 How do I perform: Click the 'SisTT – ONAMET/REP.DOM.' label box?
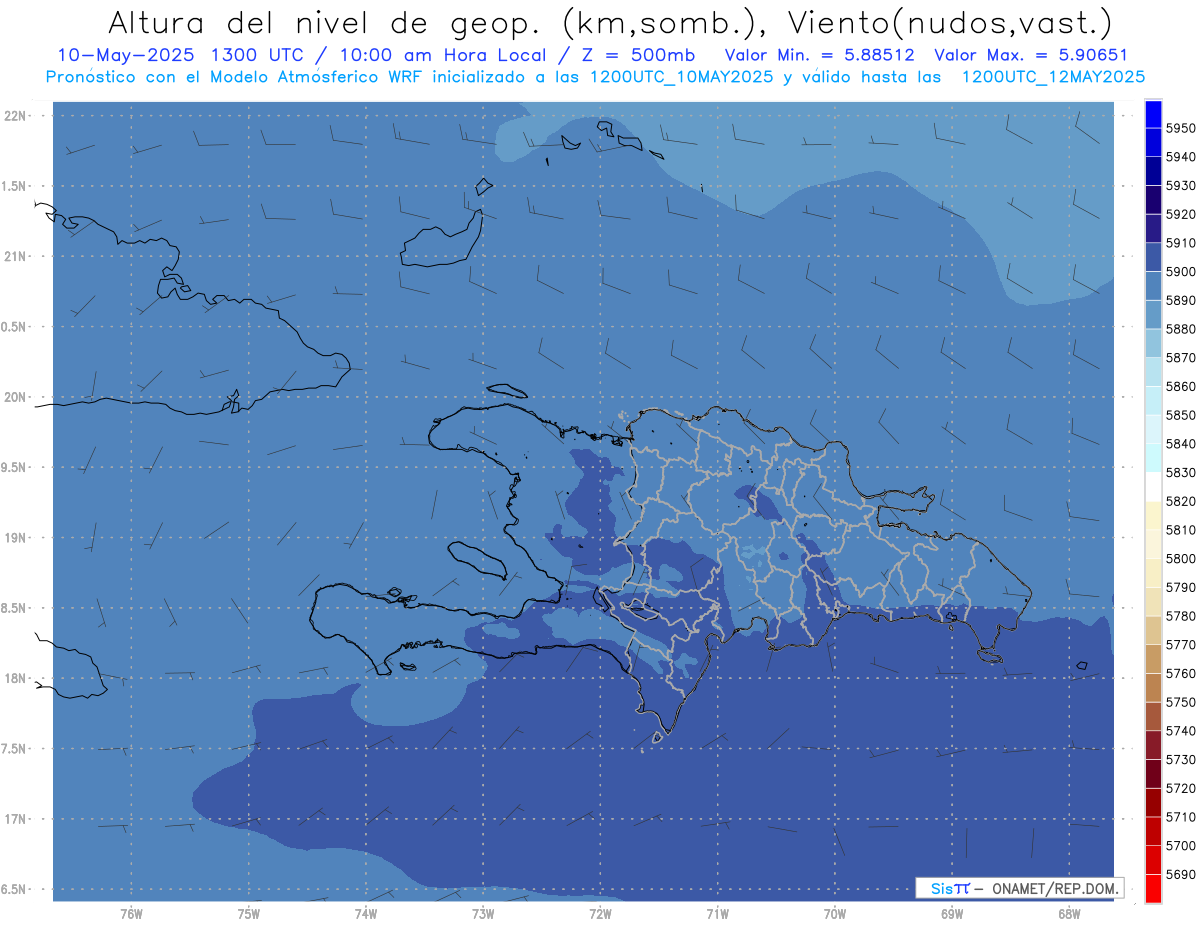coord(1019,888)
